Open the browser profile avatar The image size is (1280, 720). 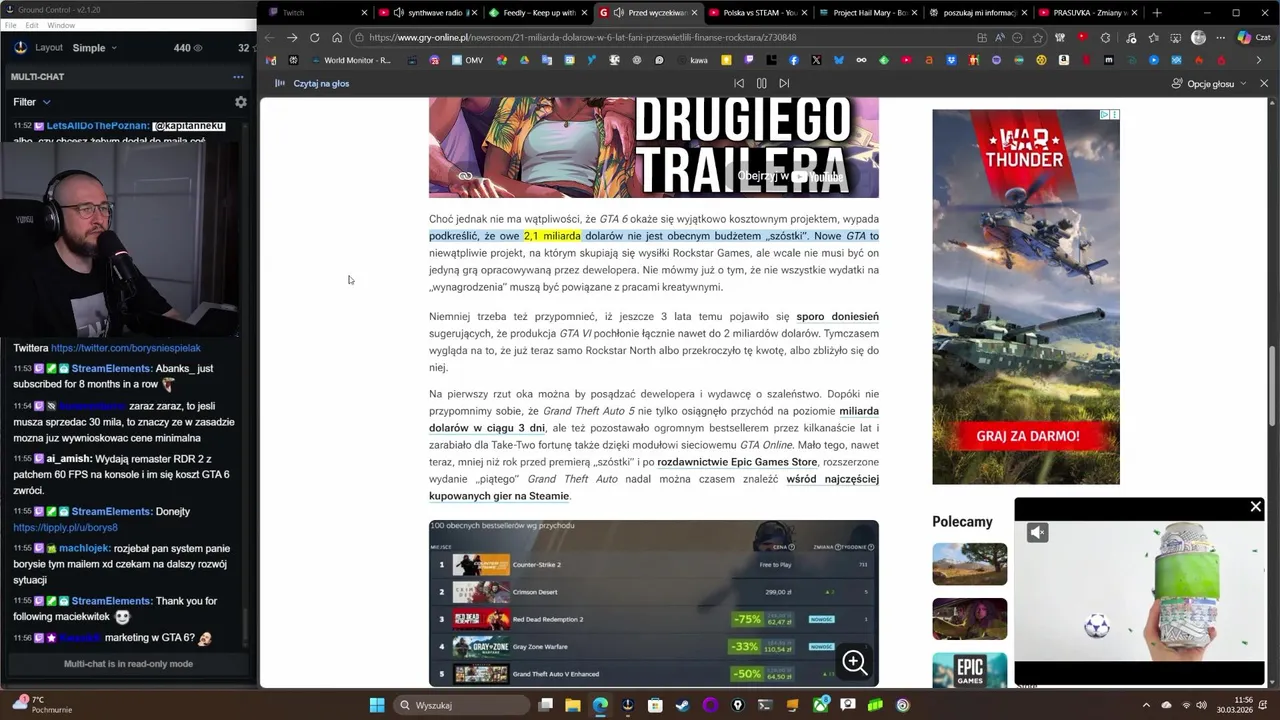(1198, 38)
